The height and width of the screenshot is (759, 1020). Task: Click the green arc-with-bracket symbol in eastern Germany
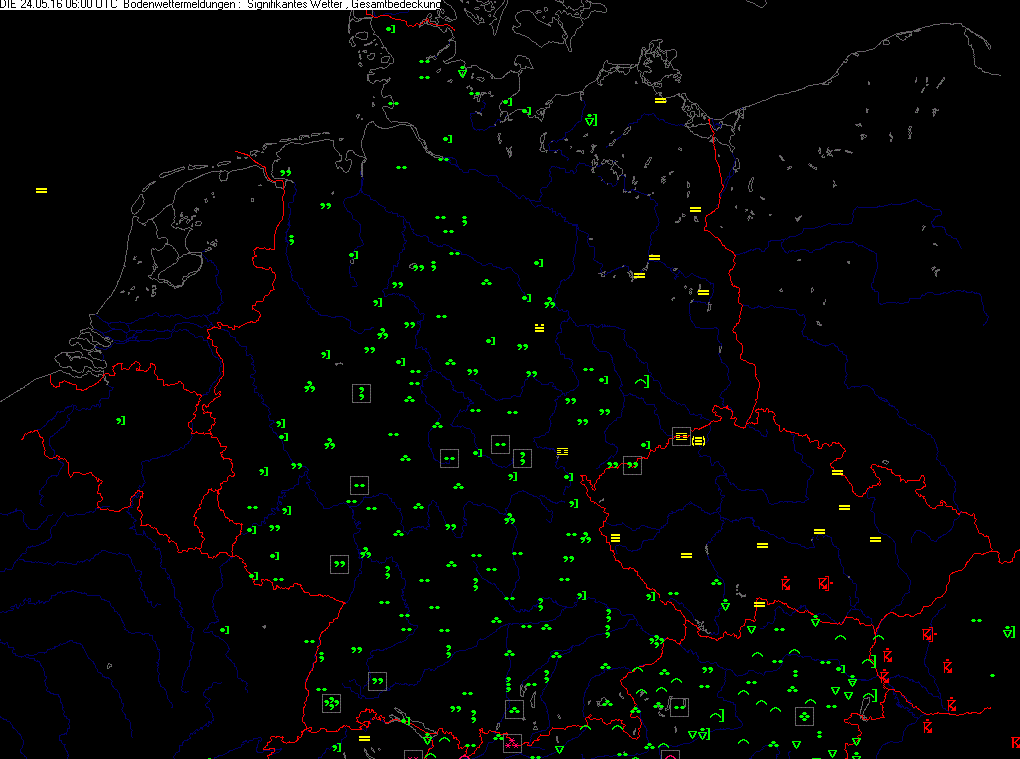[x=642, y=382]
